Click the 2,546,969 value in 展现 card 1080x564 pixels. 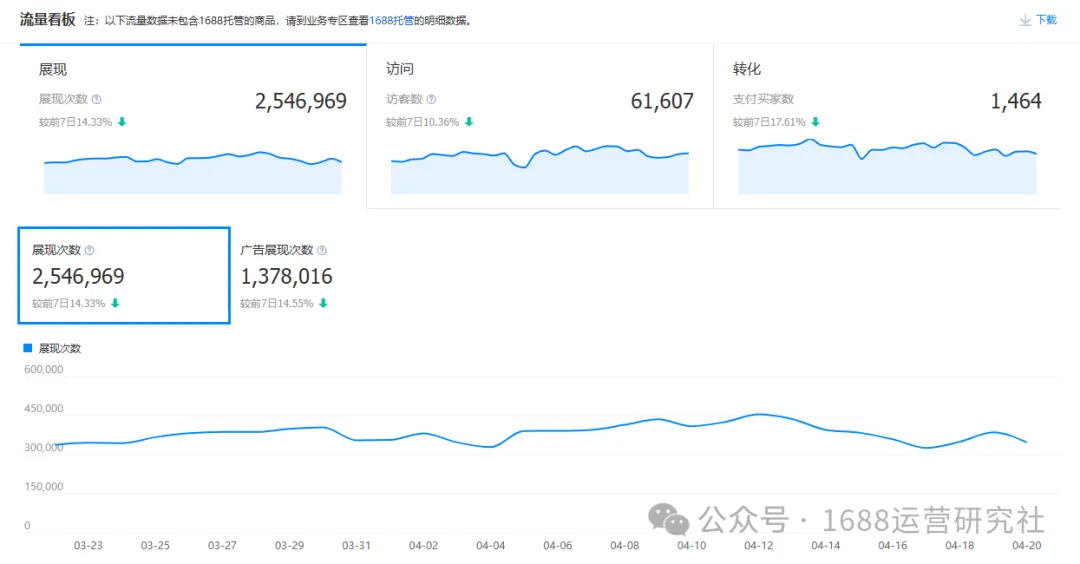pyautogui.click(x=301, y=101)
